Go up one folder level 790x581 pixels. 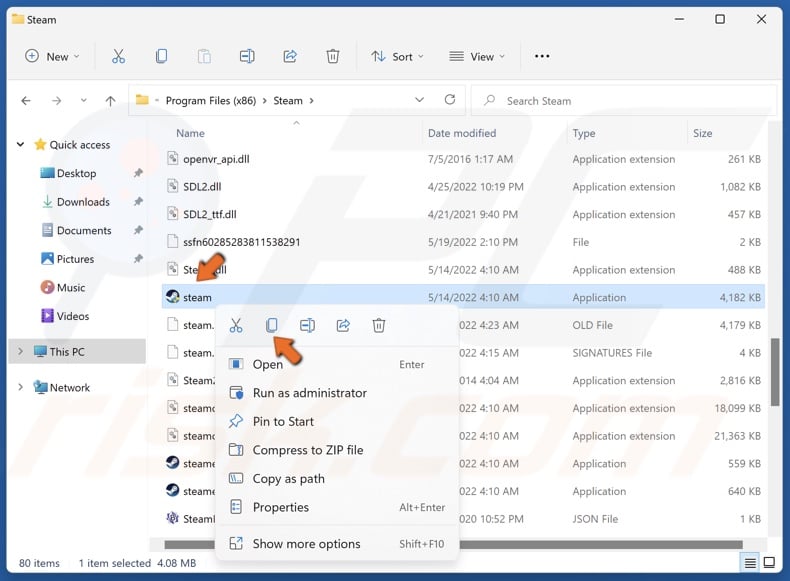[x=110, y=101]
